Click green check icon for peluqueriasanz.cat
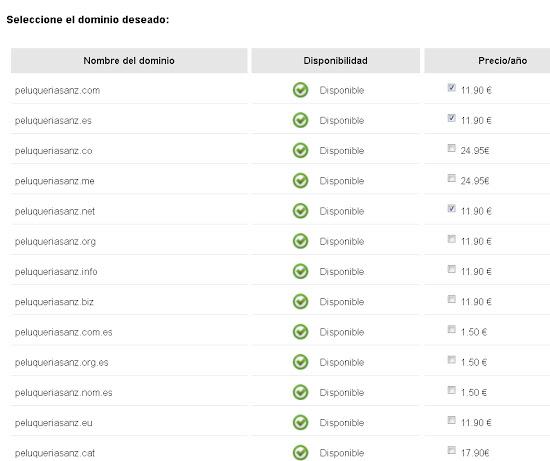 (x=300, y=453)
